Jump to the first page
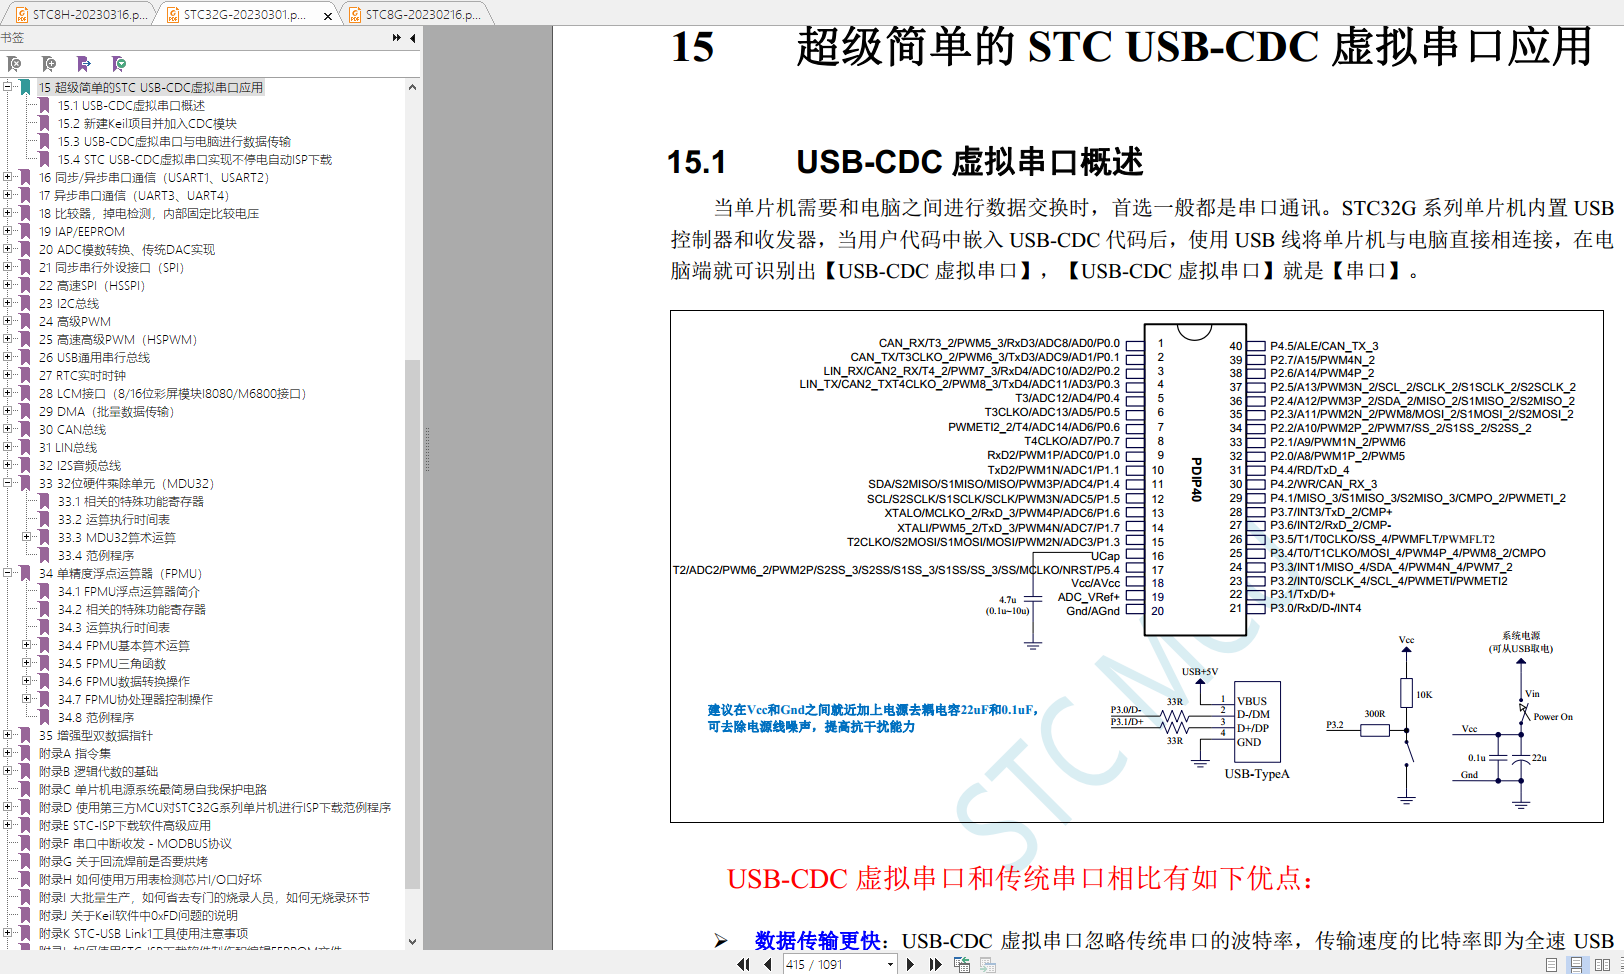1624x974 pixels. [743, 965]
